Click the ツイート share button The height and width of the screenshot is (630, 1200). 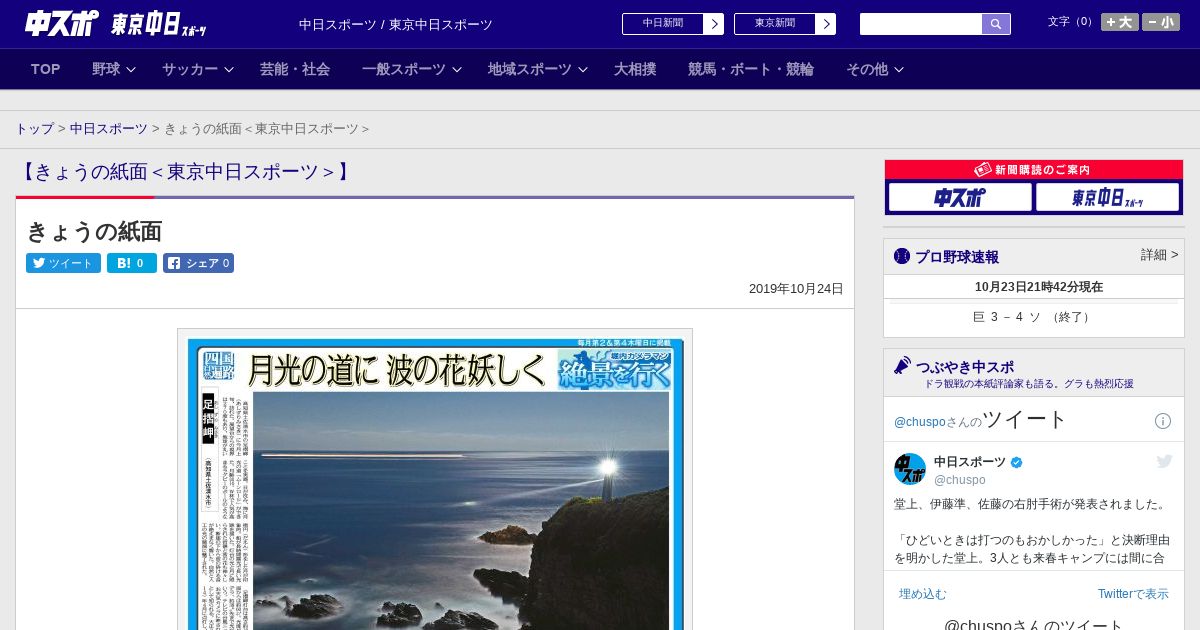pos(63,263)
